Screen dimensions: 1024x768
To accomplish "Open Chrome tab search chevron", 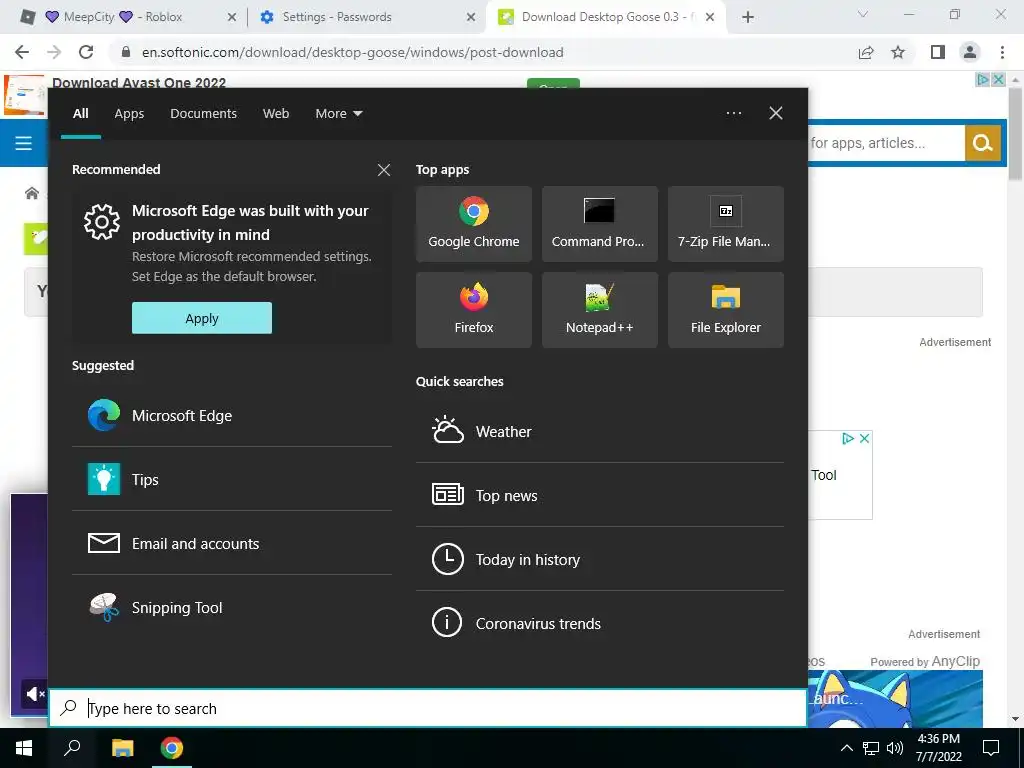I will point(863,14).
